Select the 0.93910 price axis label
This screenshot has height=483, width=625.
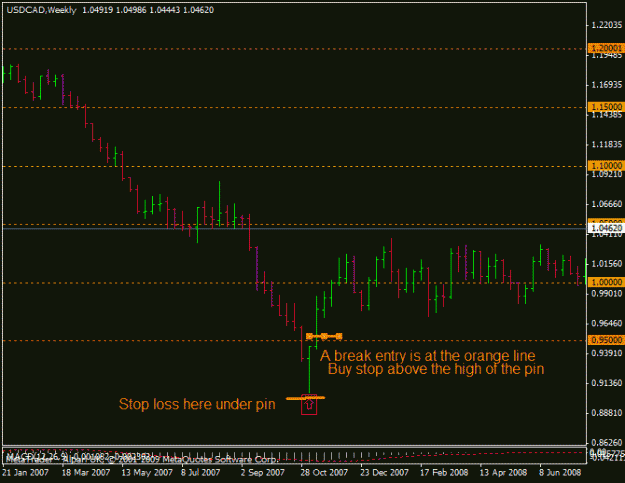point(606,353)
